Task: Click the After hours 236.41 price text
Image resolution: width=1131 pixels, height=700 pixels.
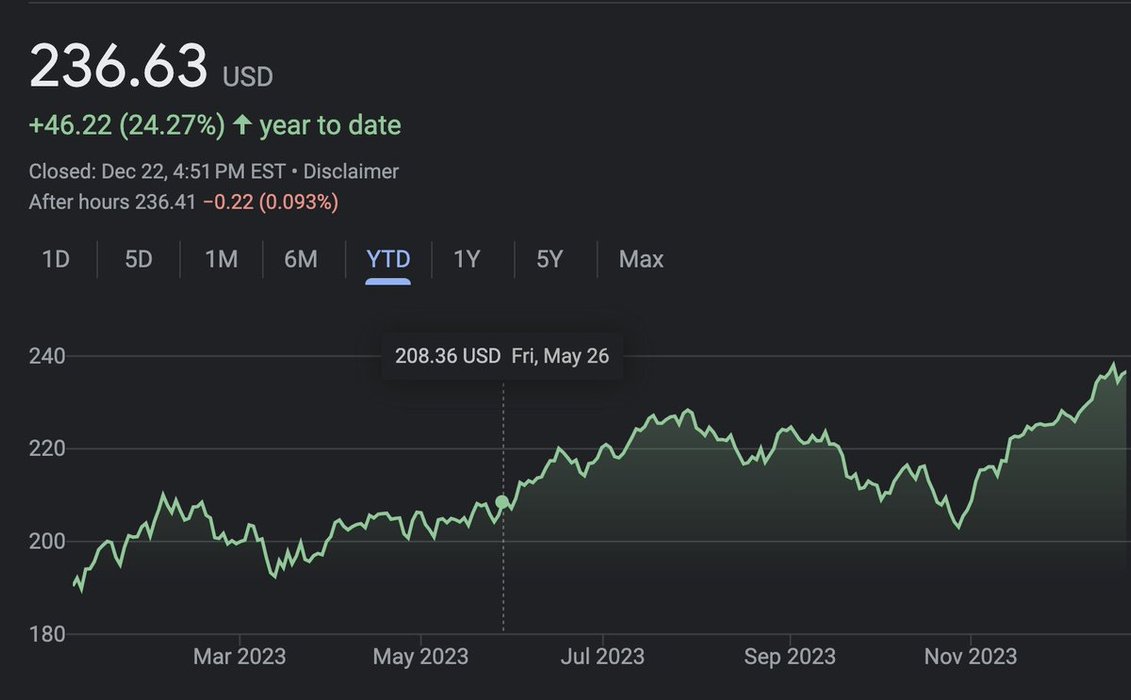Action: (112, 202)
